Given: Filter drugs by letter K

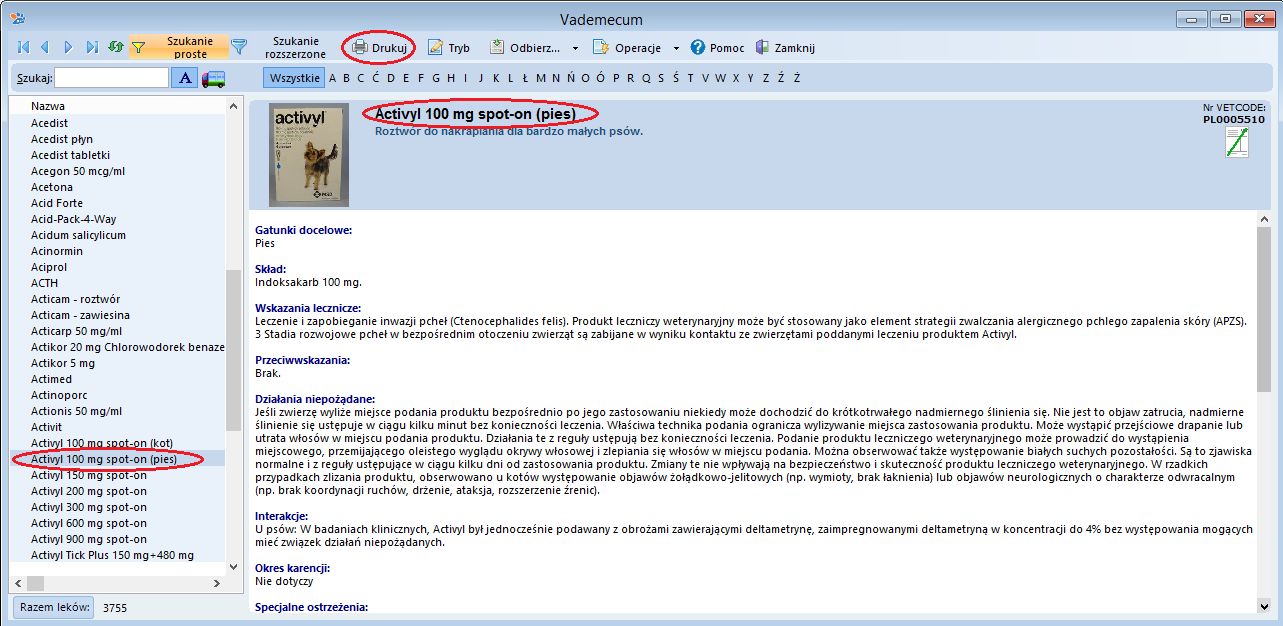Looking at the screenshot, I should pyautogui.click(x=496, y=78).
